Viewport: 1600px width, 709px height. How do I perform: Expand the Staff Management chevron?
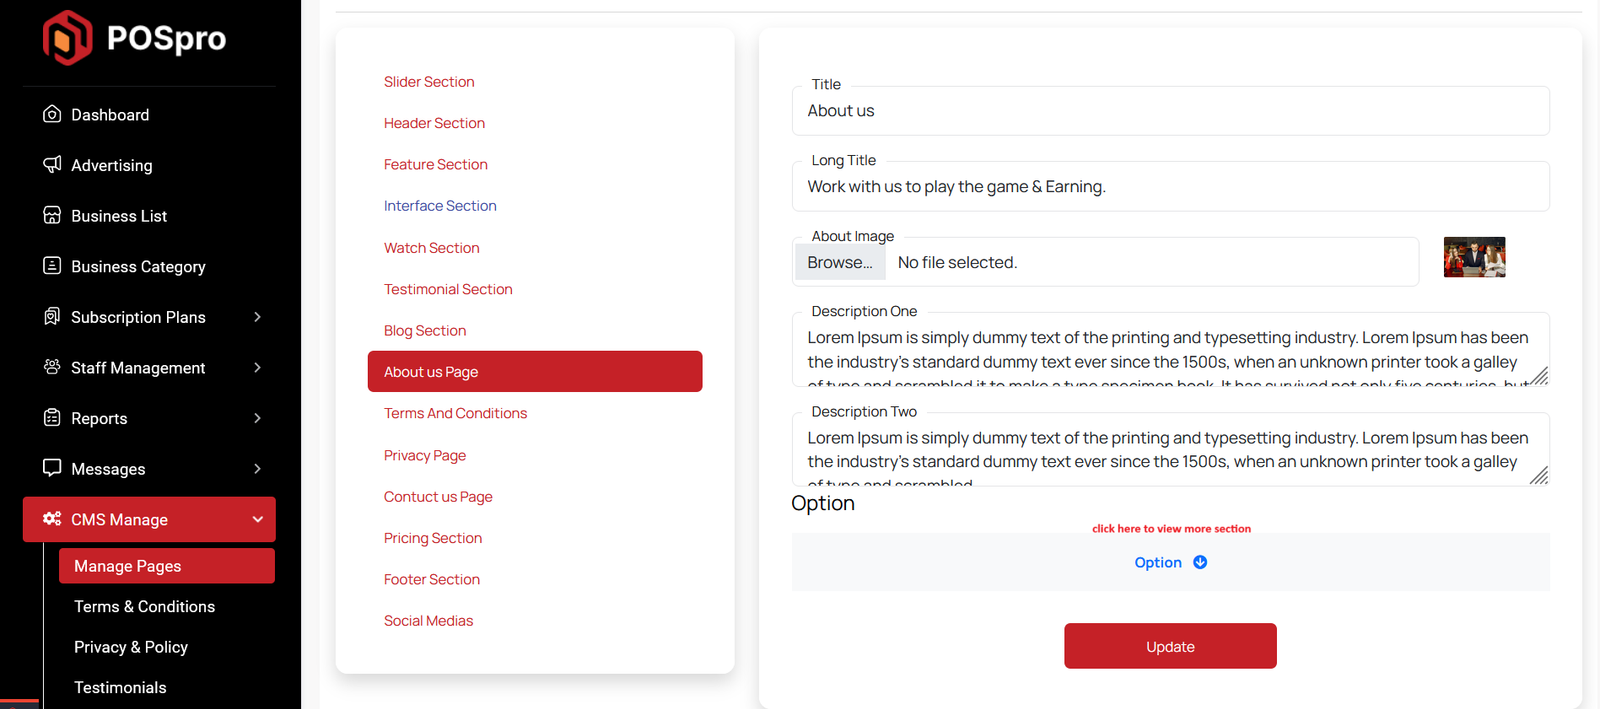click(257, 368)
